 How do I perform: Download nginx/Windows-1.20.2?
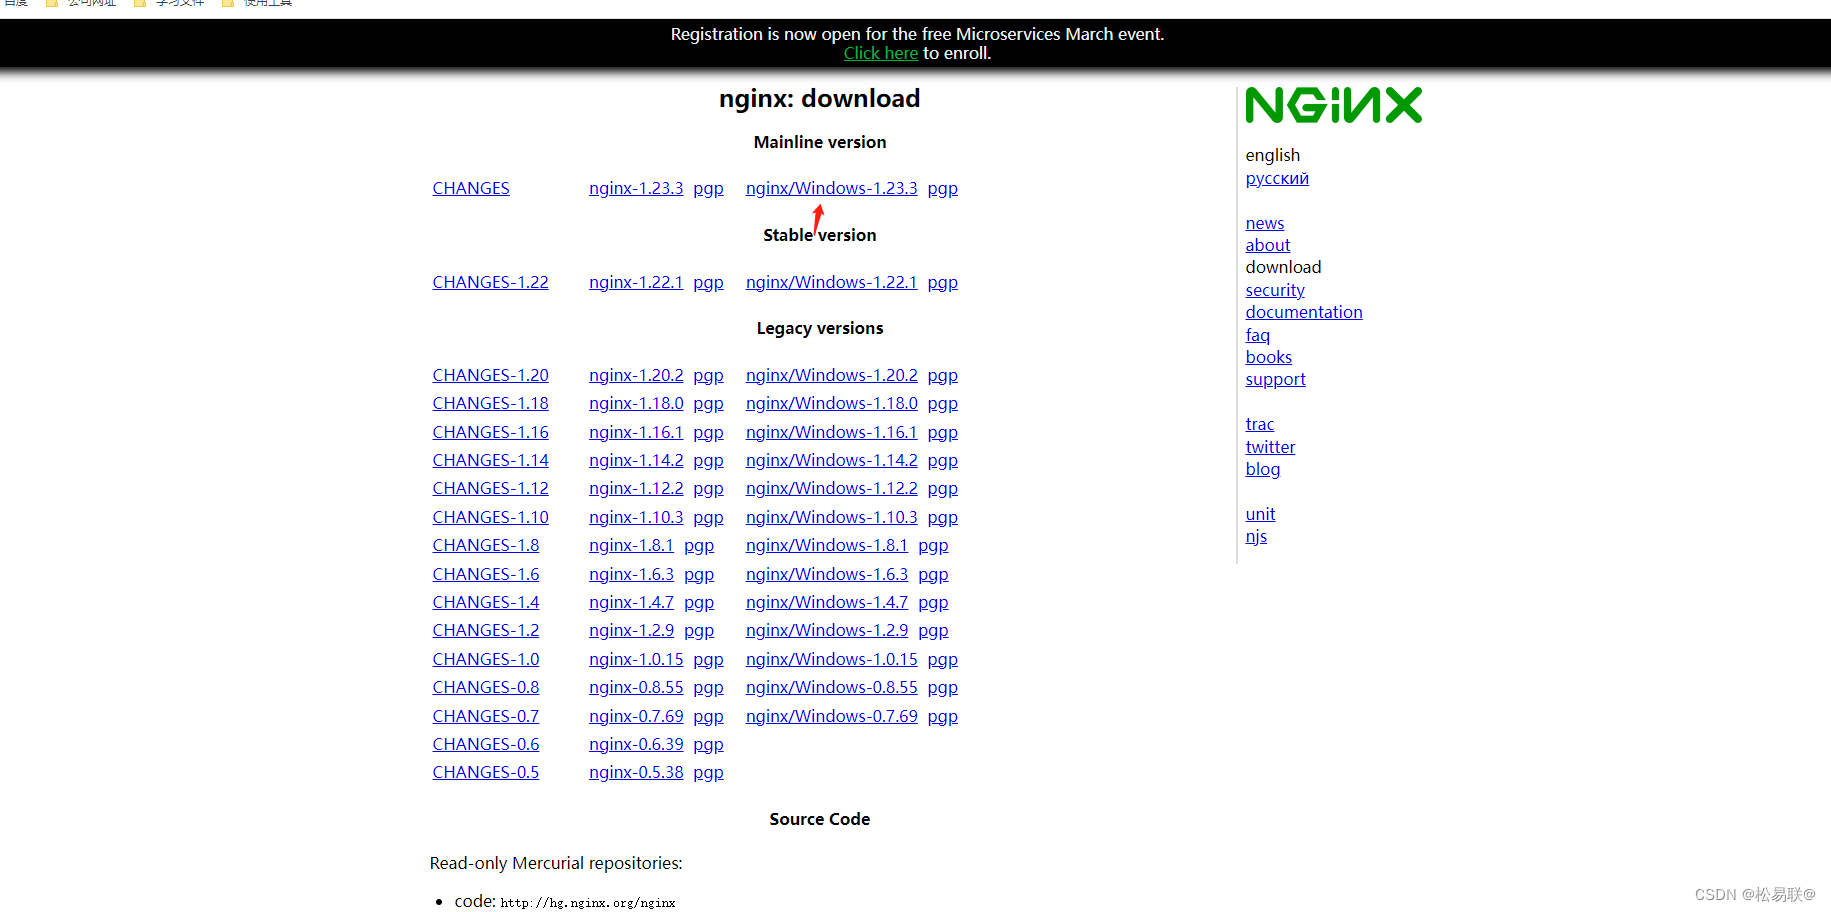coord(831,375)
